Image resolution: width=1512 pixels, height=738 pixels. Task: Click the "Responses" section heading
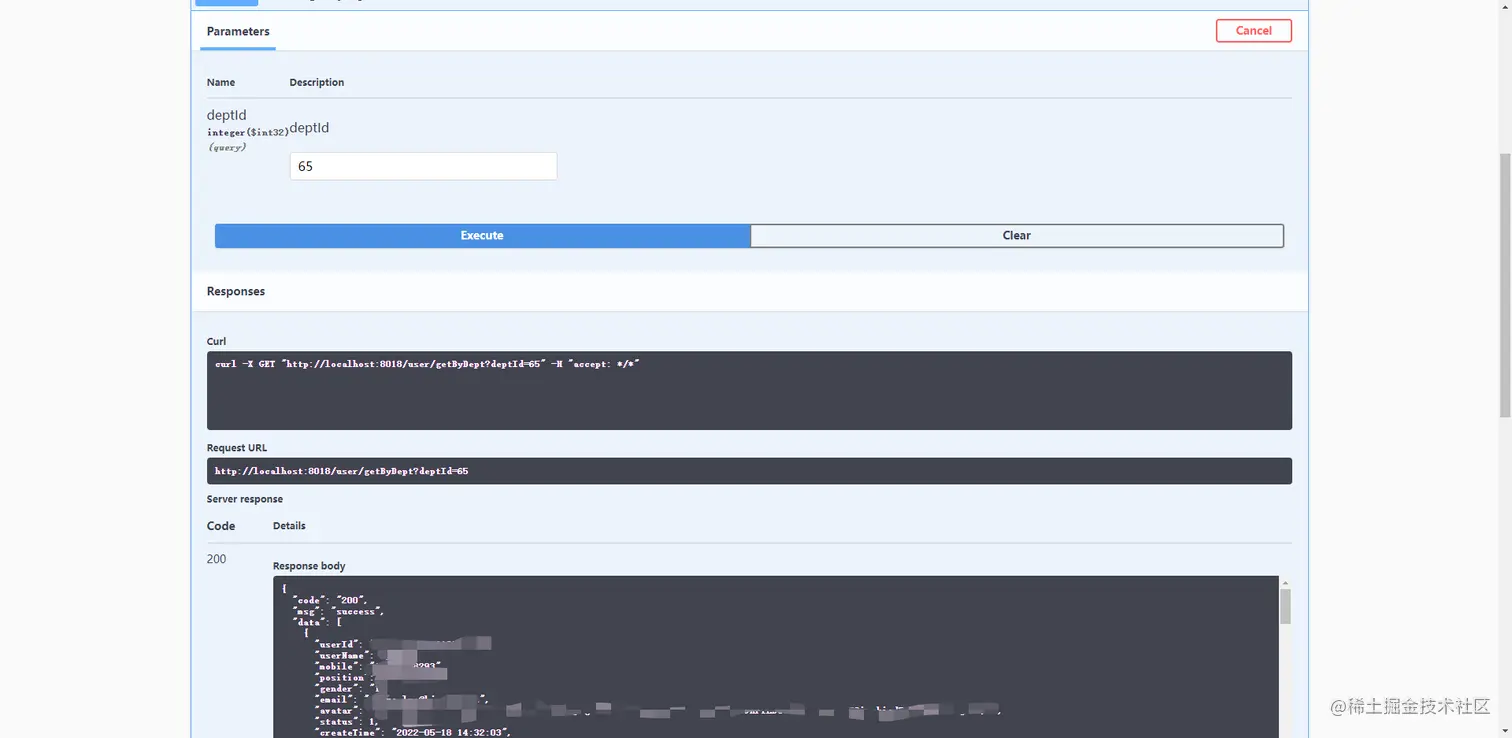(x=236, y=291)
